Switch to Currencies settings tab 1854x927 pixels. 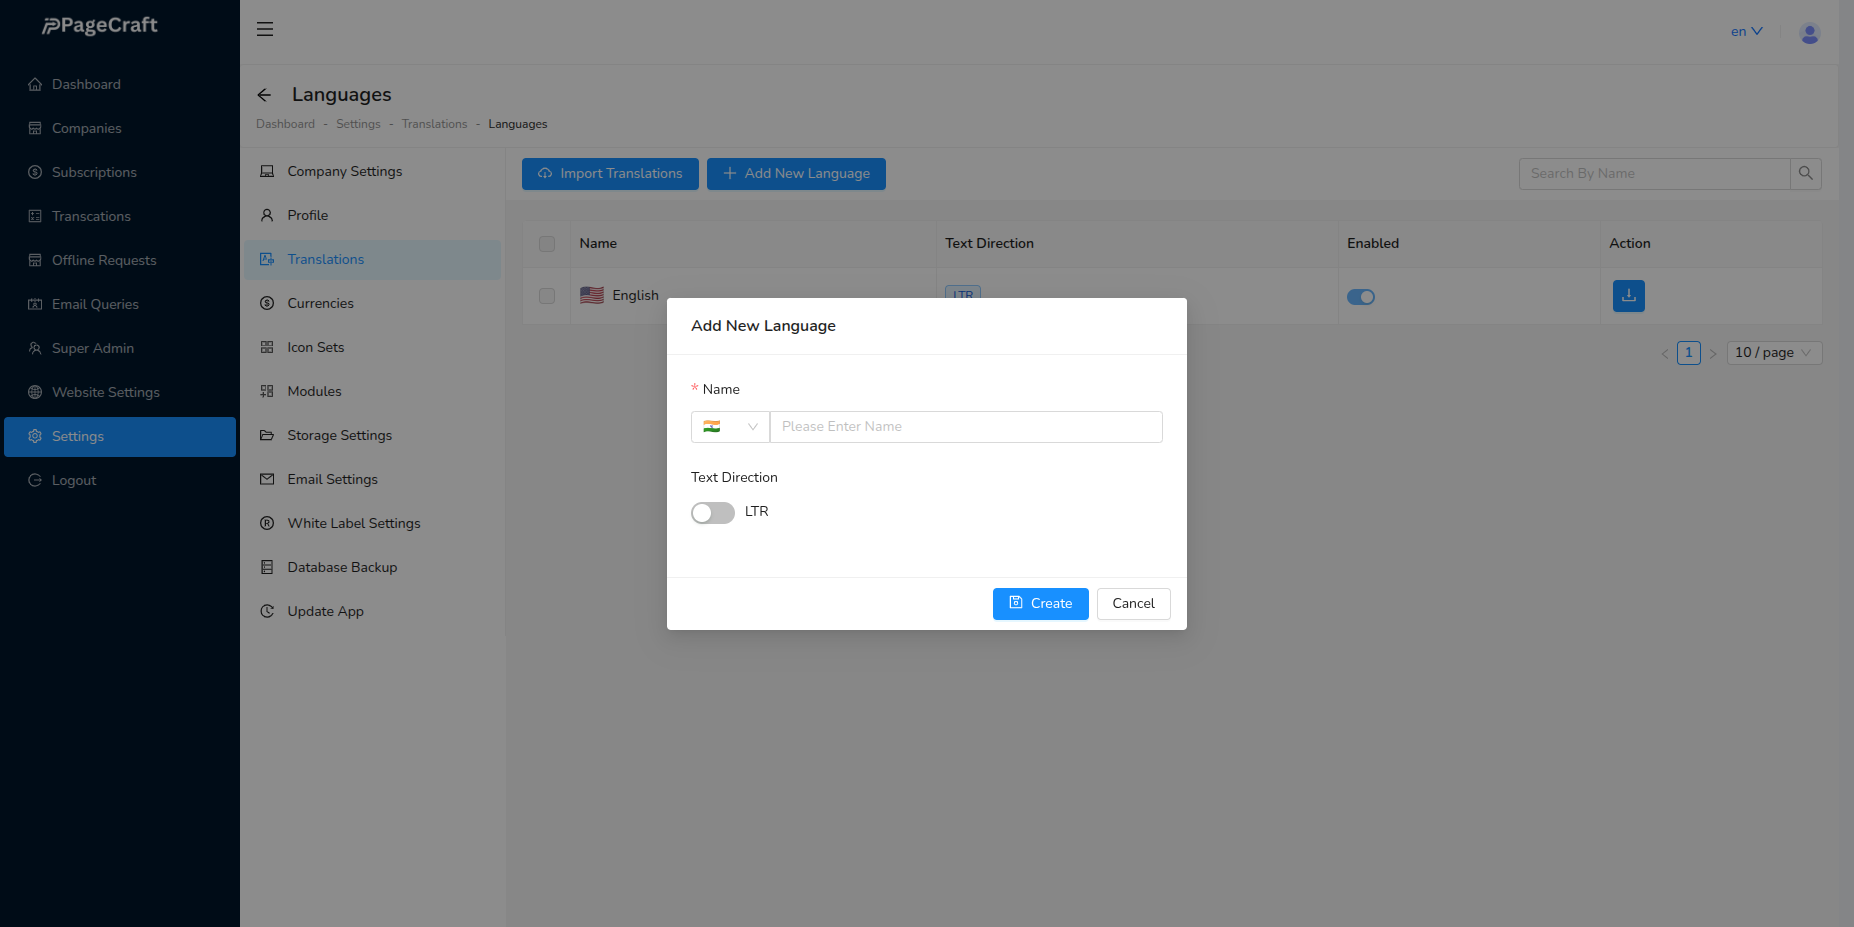320,303
